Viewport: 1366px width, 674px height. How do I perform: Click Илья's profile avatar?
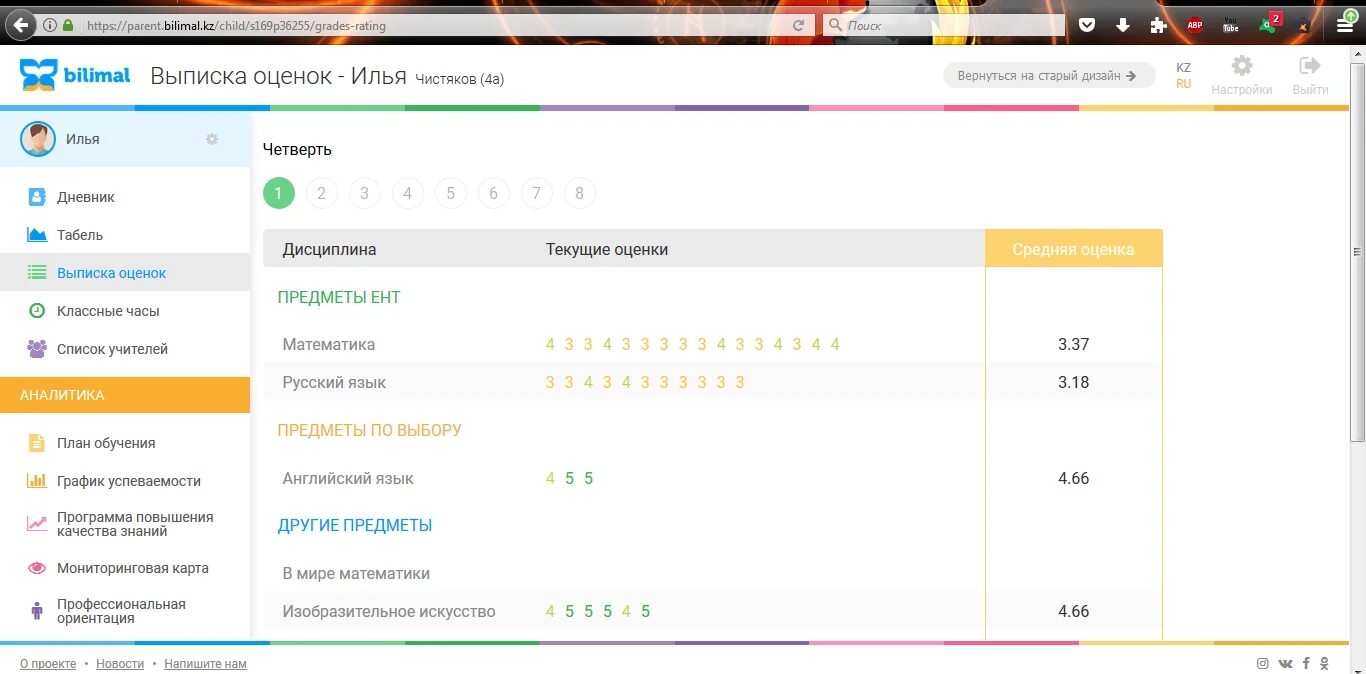coord(38,139)
